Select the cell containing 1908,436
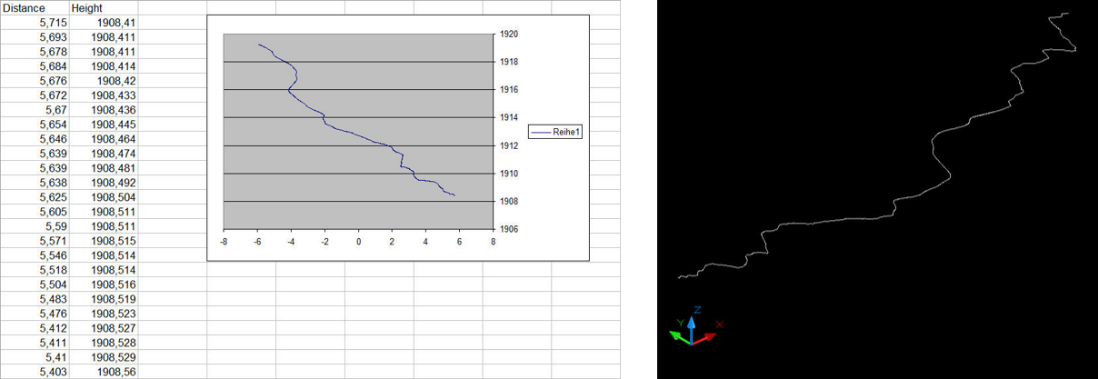This screenshot has width=1098, height=379. coord(104,110)
